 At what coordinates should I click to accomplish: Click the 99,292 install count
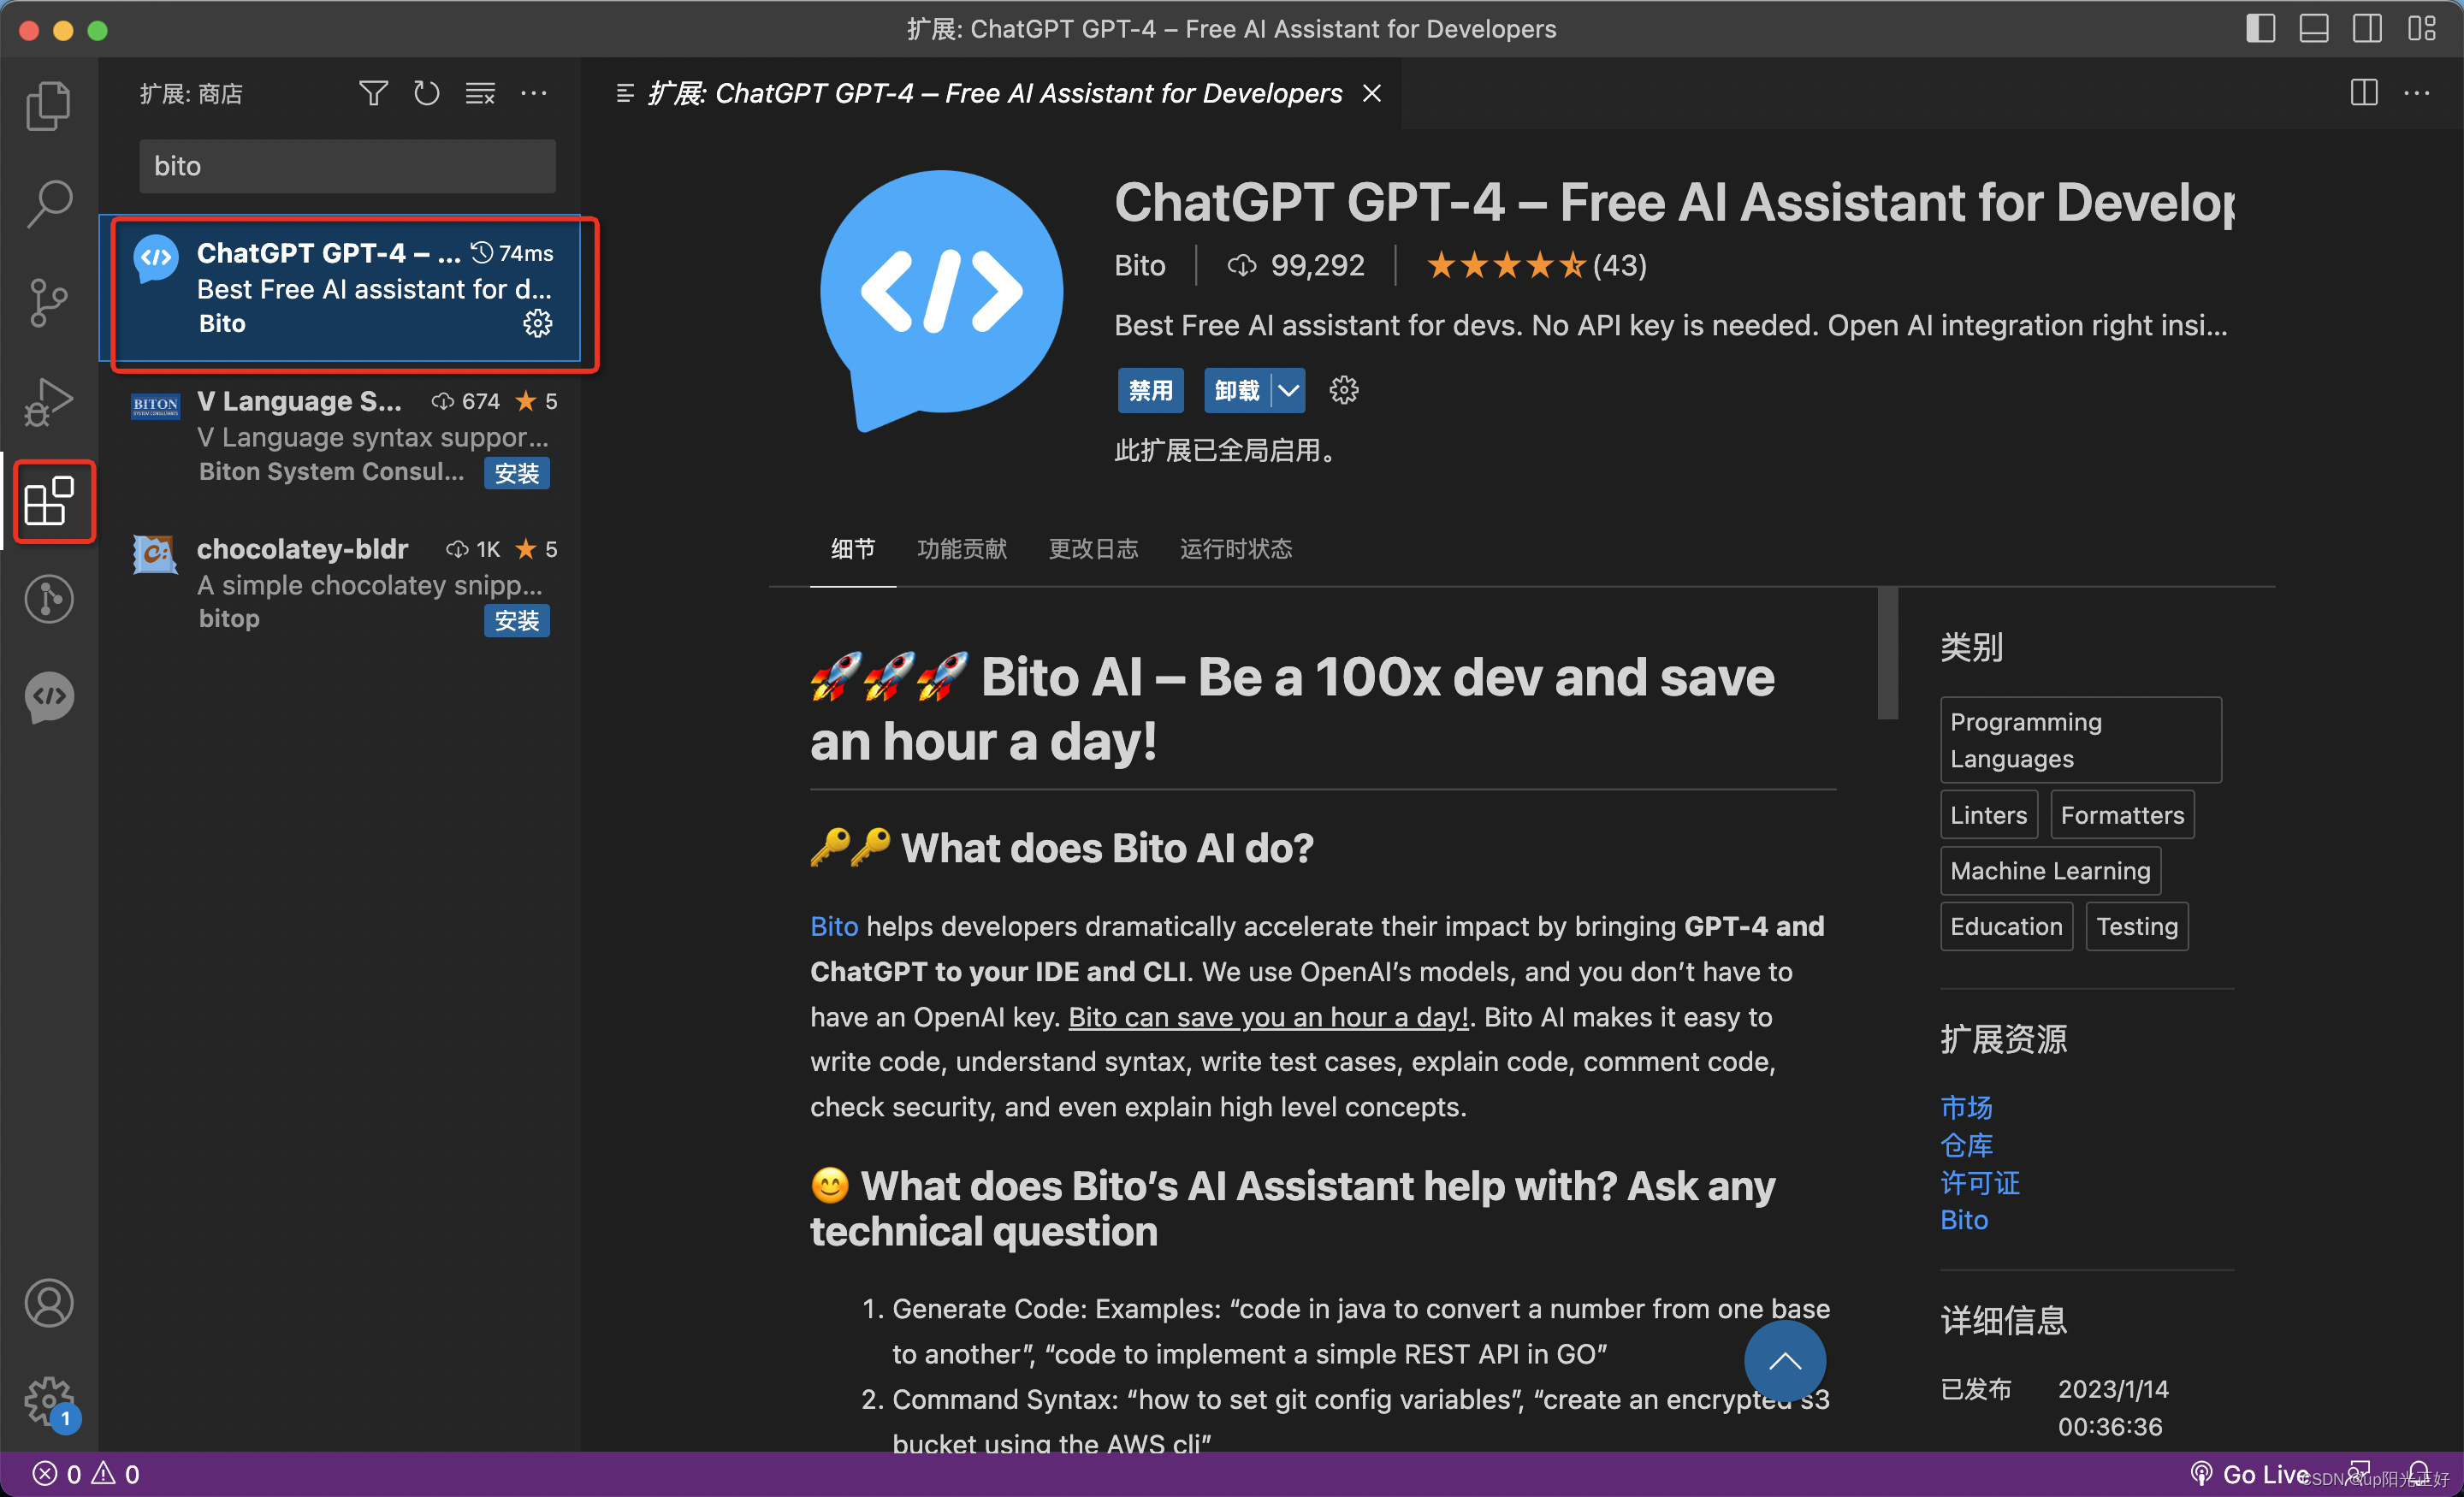coord(1296,265)
